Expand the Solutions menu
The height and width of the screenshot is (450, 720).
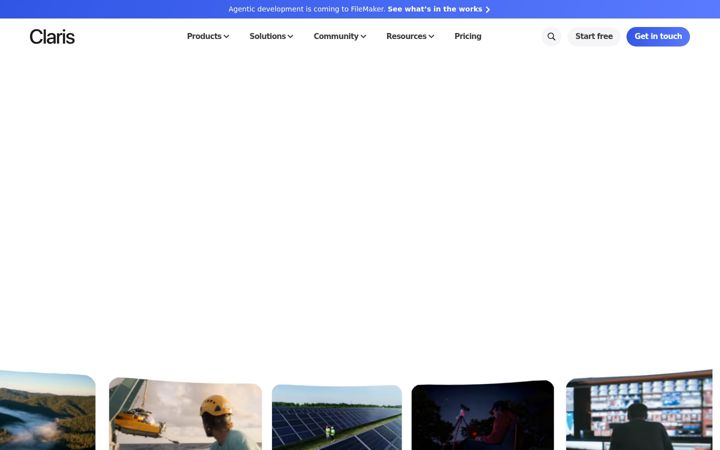(x=271, y=36)
